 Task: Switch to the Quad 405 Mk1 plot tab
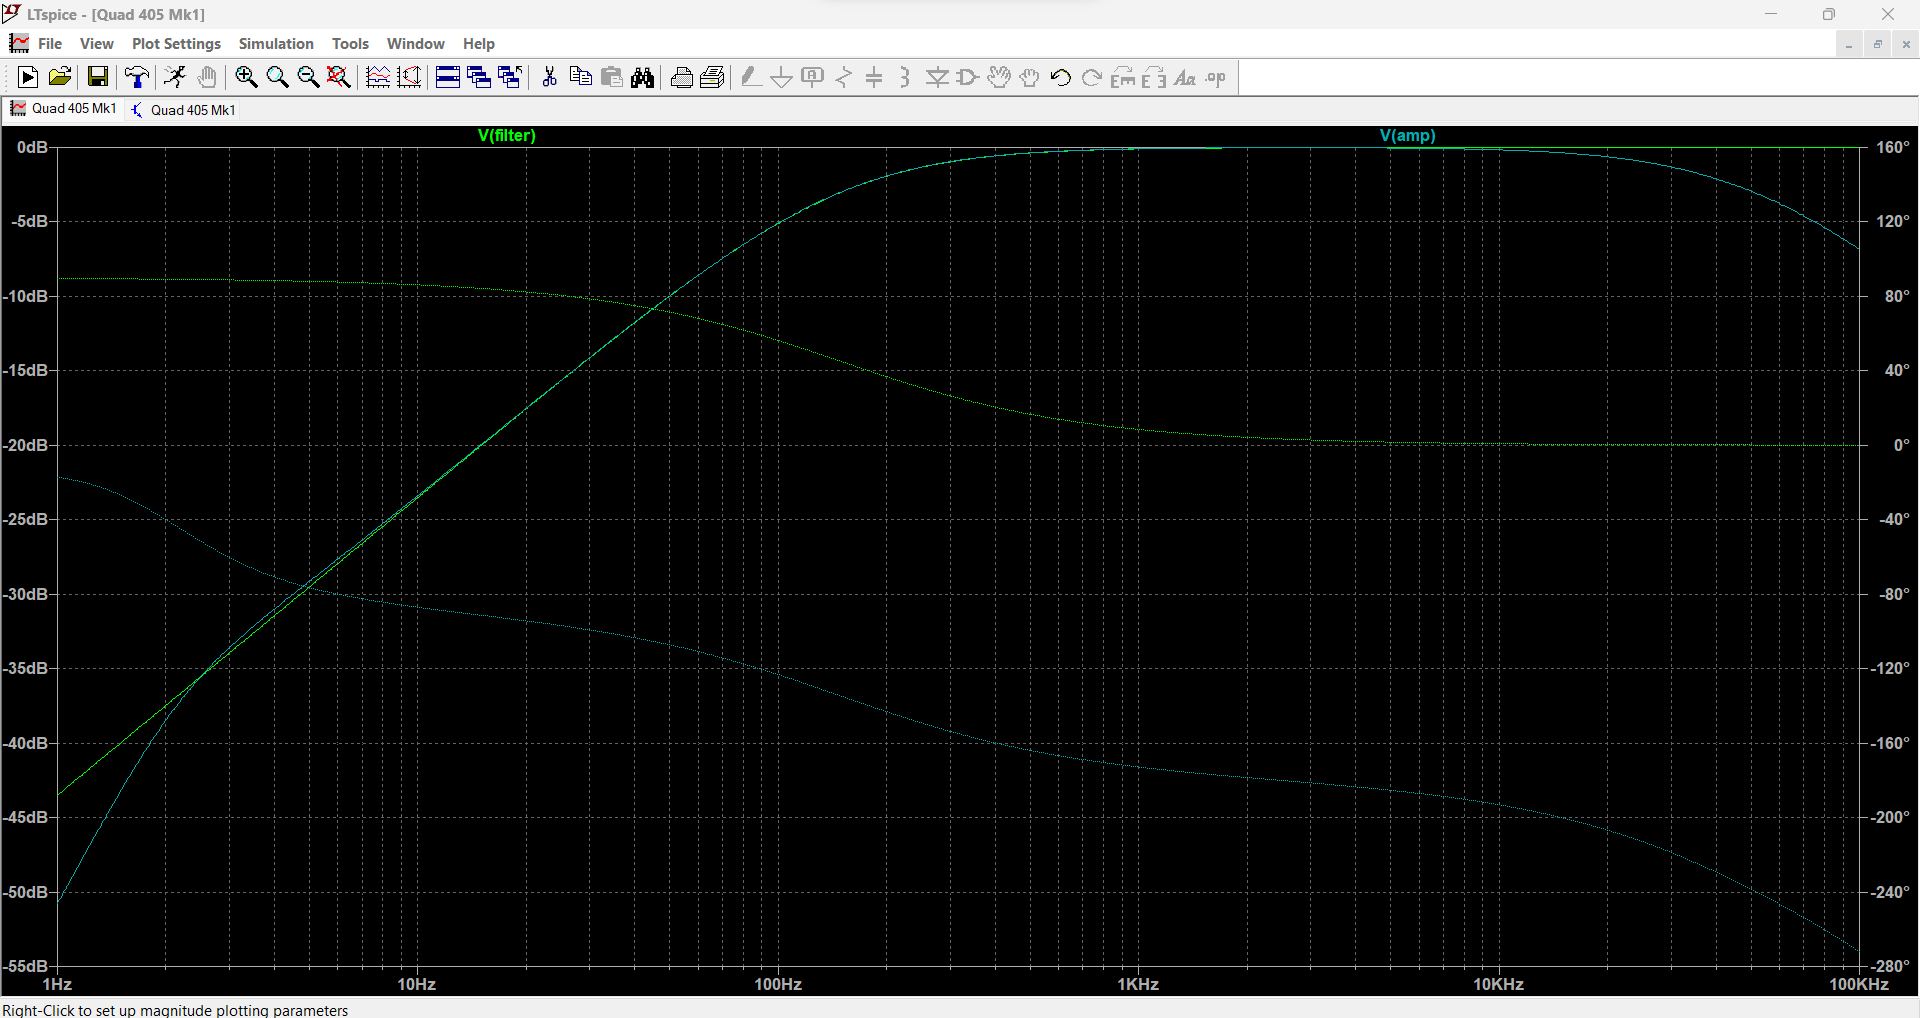(64, 109)
